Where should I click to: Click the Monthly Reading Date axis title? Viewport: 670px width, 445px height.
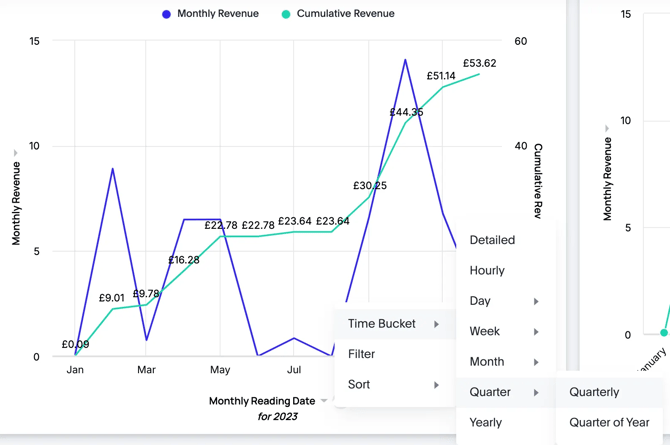click(262, 401)
